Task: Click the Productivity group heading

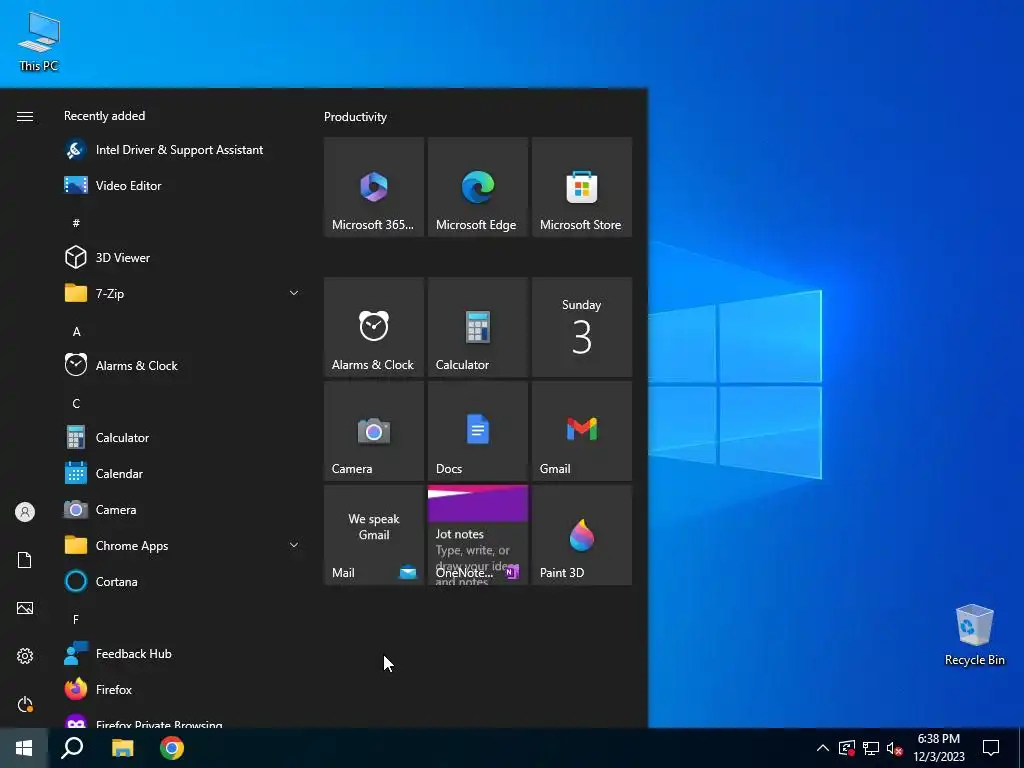Action: click(355, 117)
